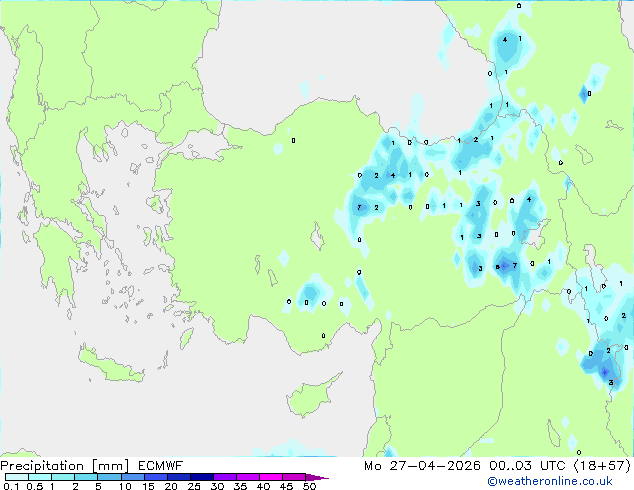Click the '35' legend scale label
This screenshot has height=490, width=634.
[240, 486]
